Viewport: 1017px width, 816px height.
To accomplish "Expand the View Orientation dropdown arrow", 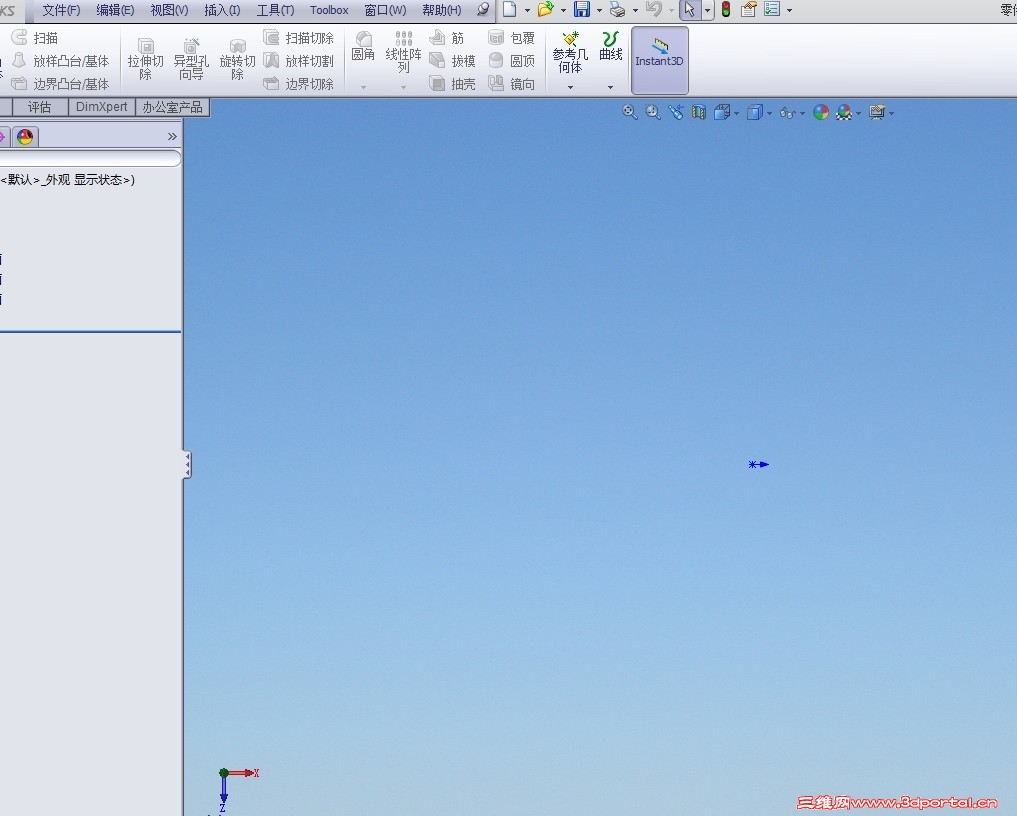I will pos(736,114).
